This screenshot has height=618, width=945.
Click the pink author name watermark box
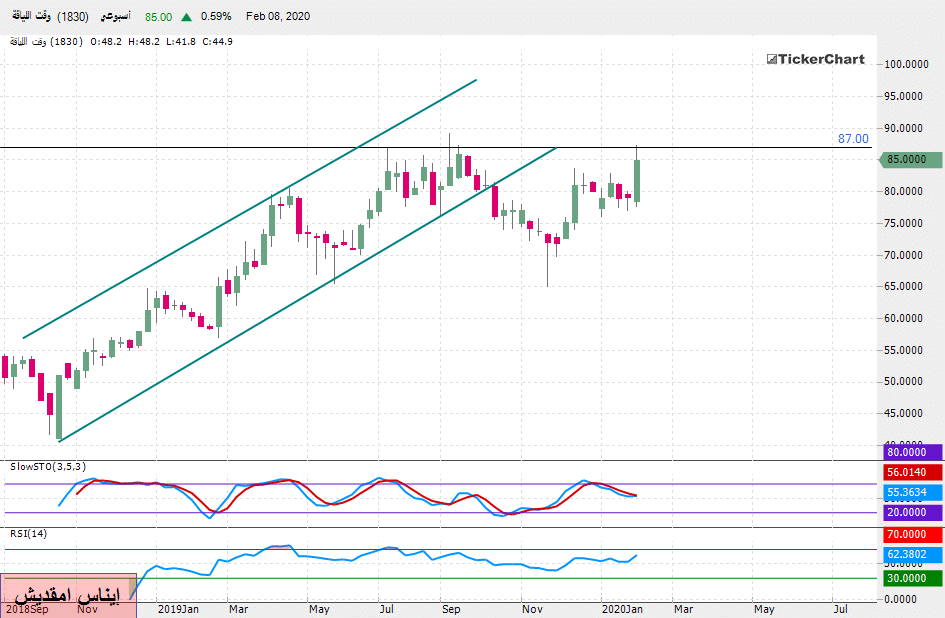pos(68,595)
